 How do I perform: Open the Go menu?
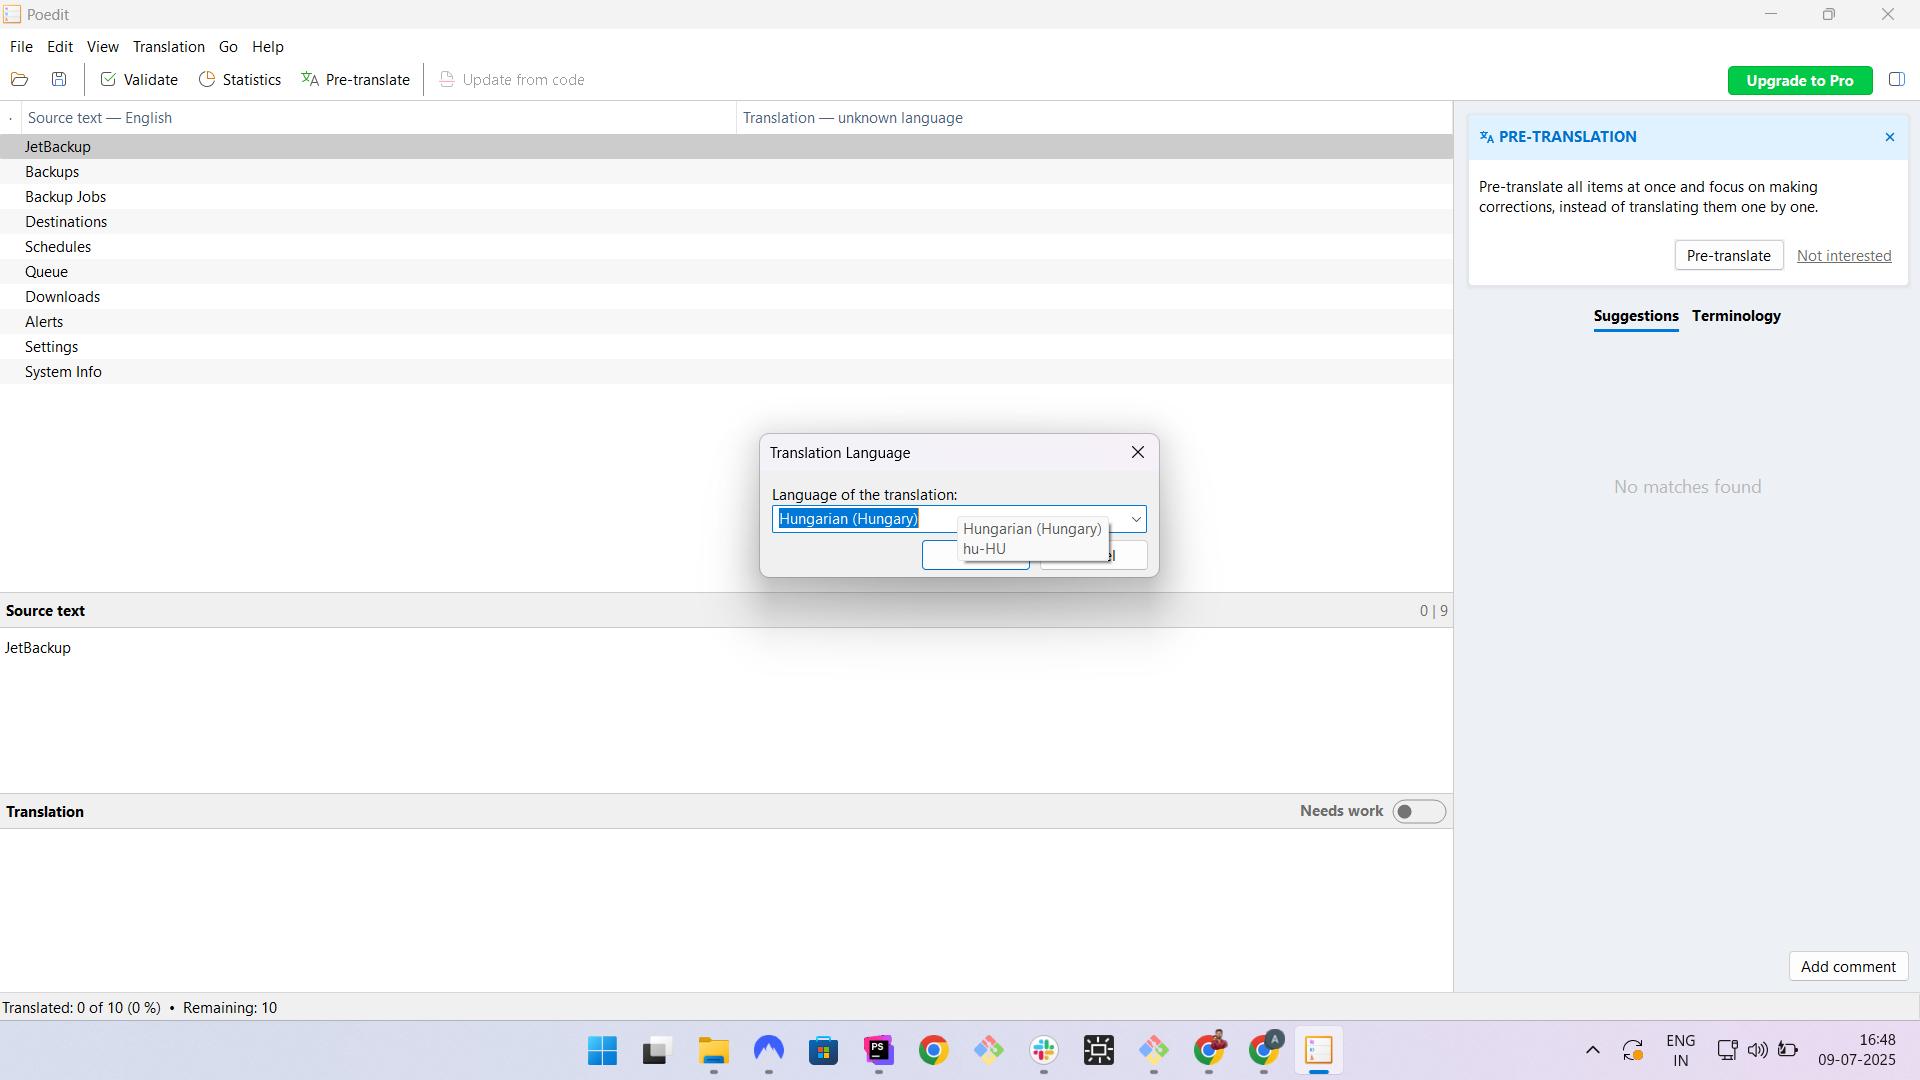click(x=228, y=47)
